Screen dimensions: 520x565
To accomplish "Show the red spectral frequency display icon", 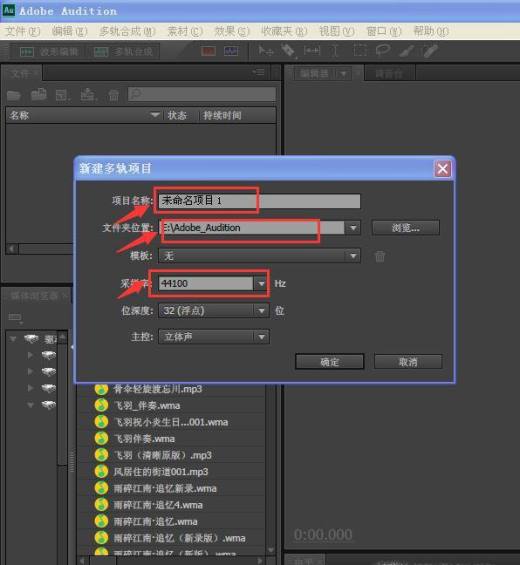I will pyautogui.click(x=208, y=52).
